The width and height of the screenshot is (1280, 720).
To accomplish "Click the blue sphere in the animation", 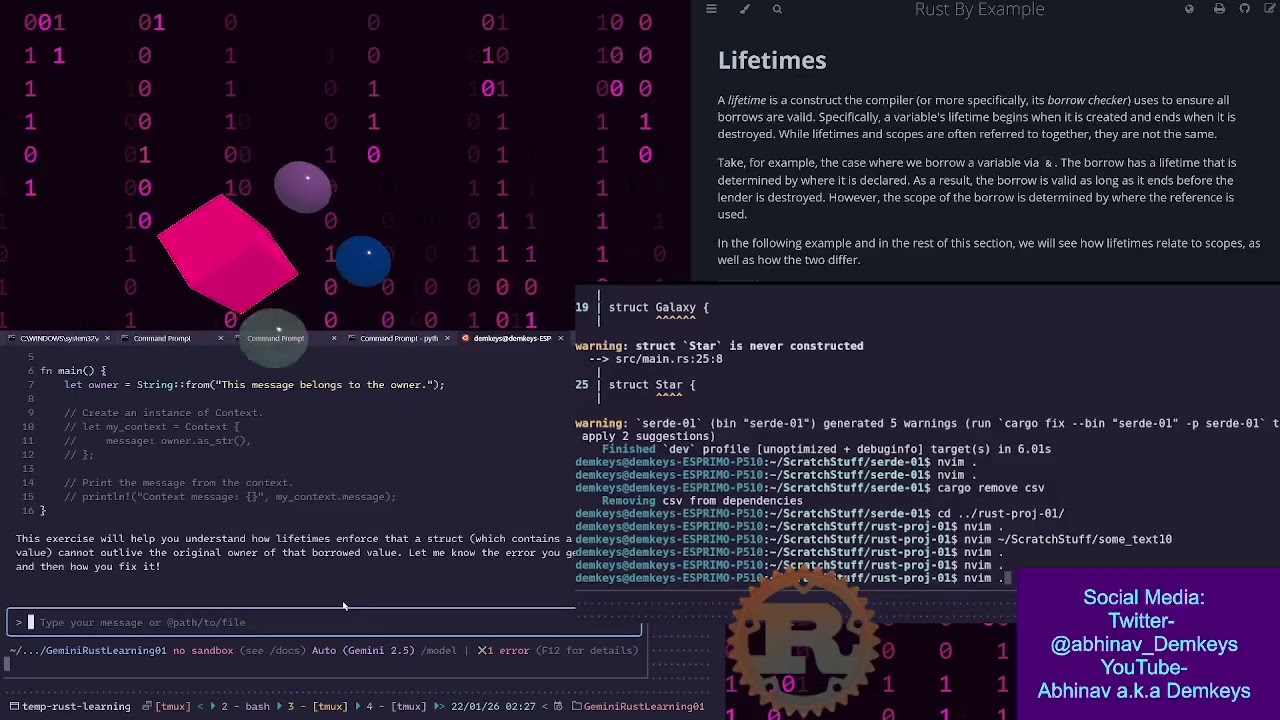I will [x=363, y=261].
